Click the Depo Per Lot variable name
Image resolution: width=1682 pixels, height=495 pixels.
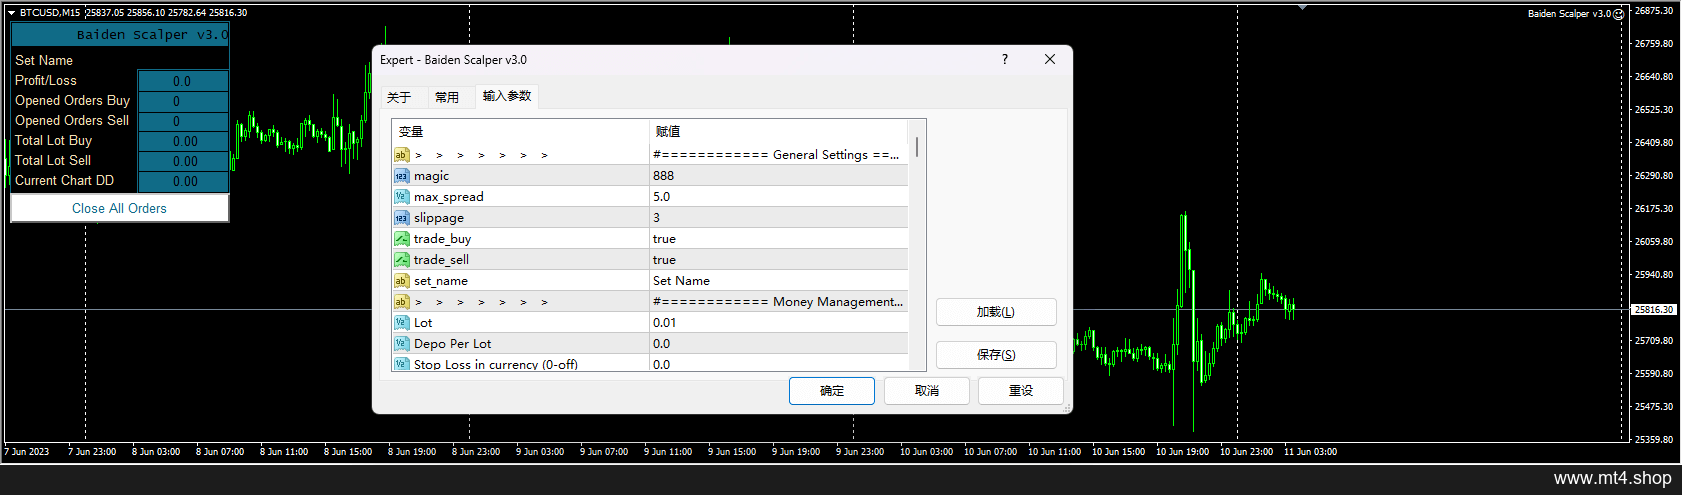tap(452, 344)
